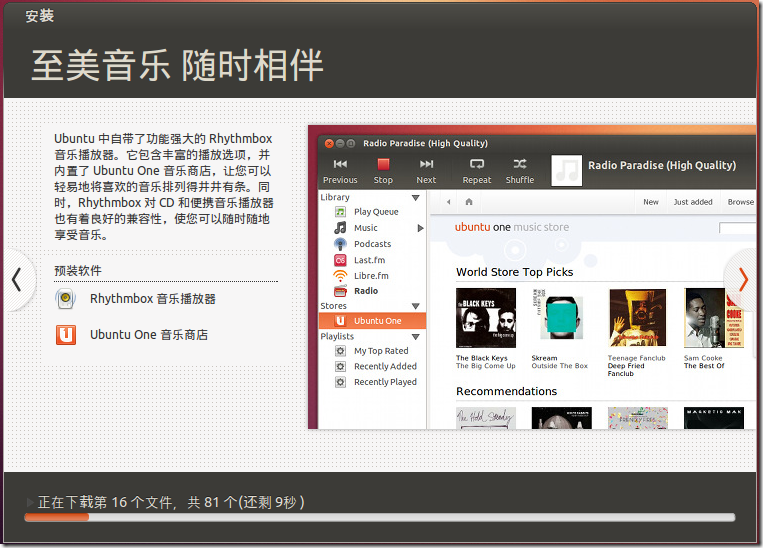Click the music store search field
The height and width of the screenshot is (548, 763).
point(737,228)
